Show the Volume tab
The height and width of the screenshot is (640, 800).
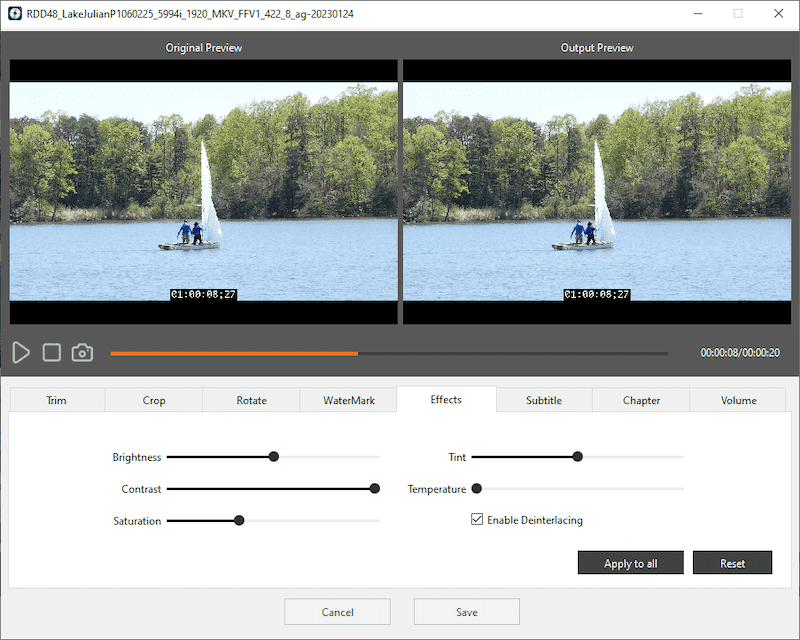tap(738, 400)
